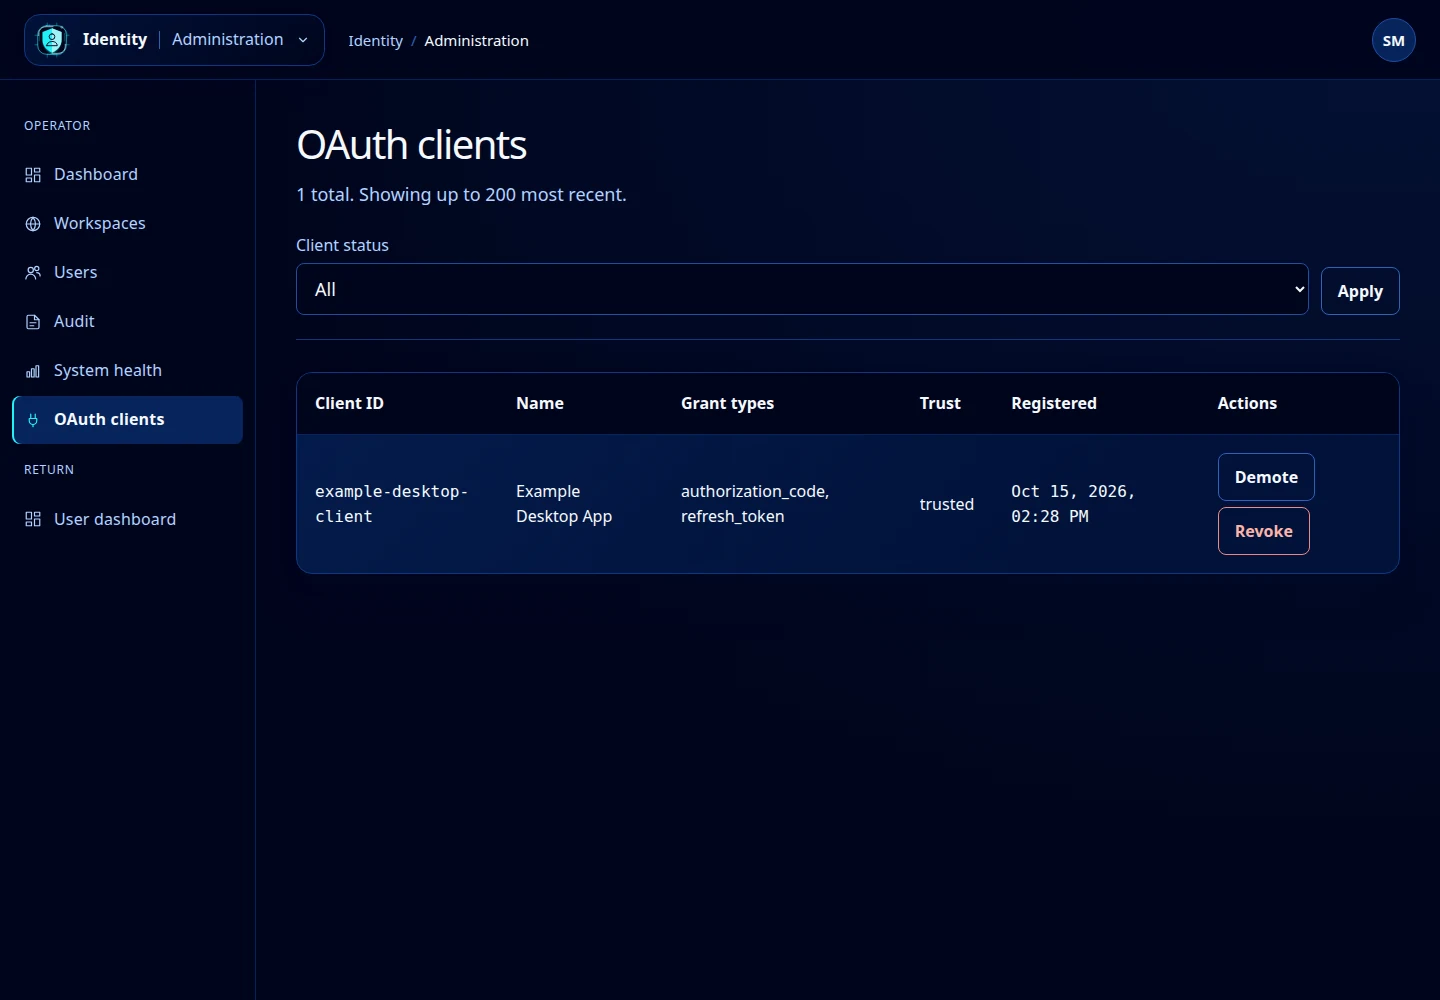
Task: Open System health in the sidebar
Action: pyautogui.click(x=127, y=370)
